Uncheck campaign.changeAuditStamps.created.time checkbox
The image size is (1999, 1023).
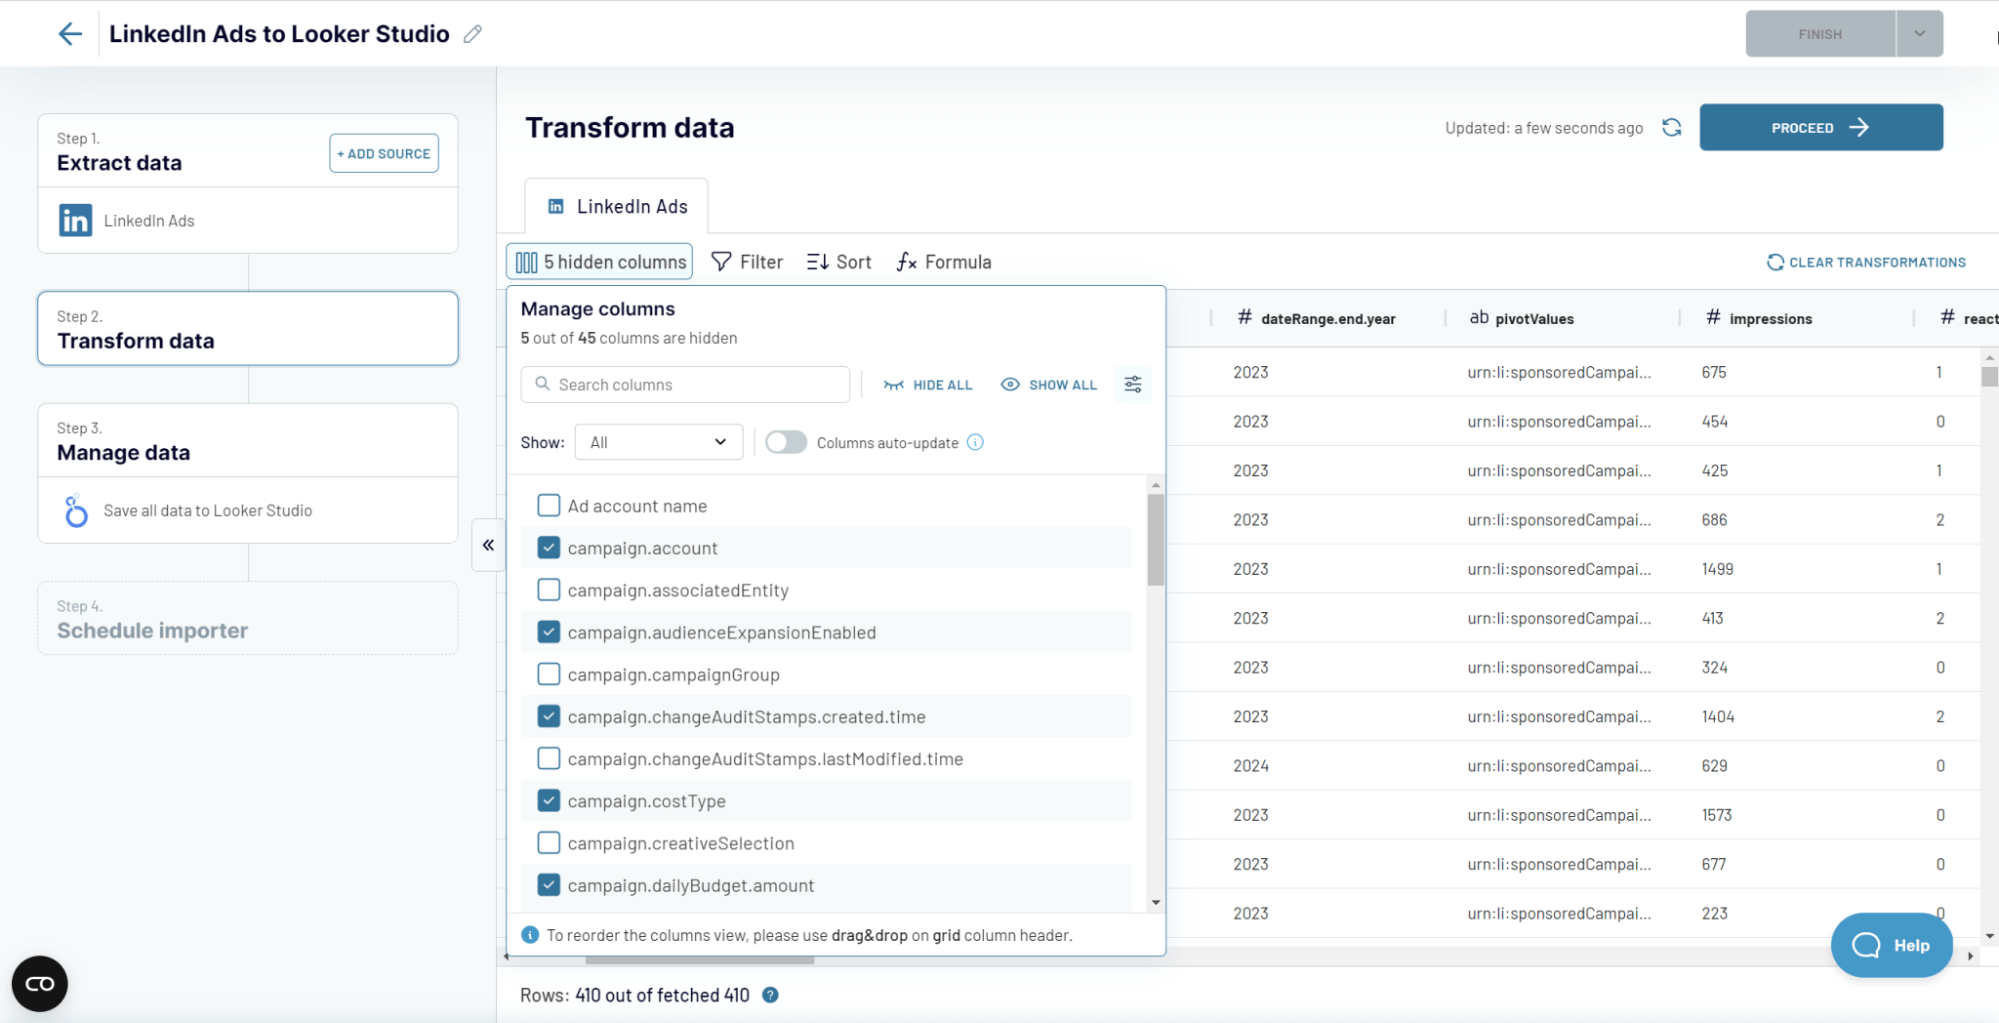(549, 716)
